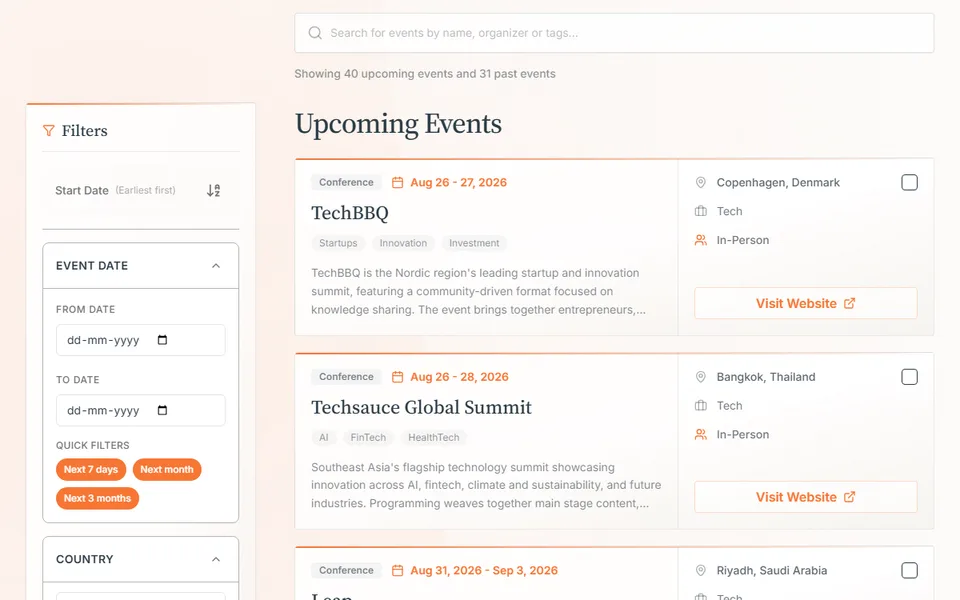Collapse the Country filter section
This screenshot has width=960, height=600.
pyautogui.click(x=216, y=559)
